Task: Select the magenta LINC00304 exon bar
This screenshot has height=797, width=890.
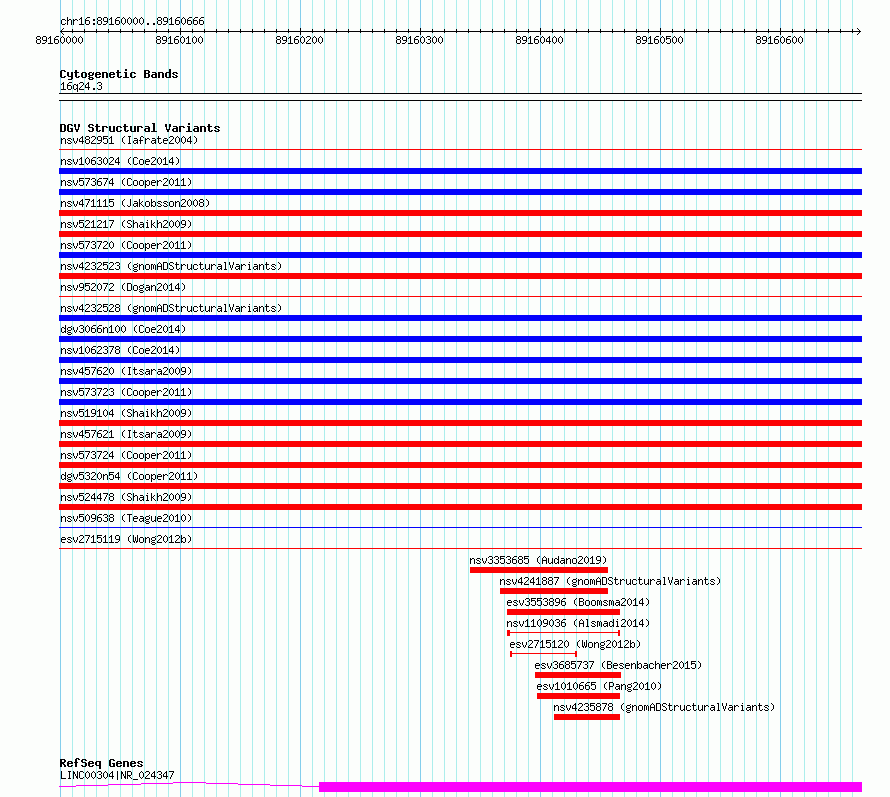Action: coord(590,787)
